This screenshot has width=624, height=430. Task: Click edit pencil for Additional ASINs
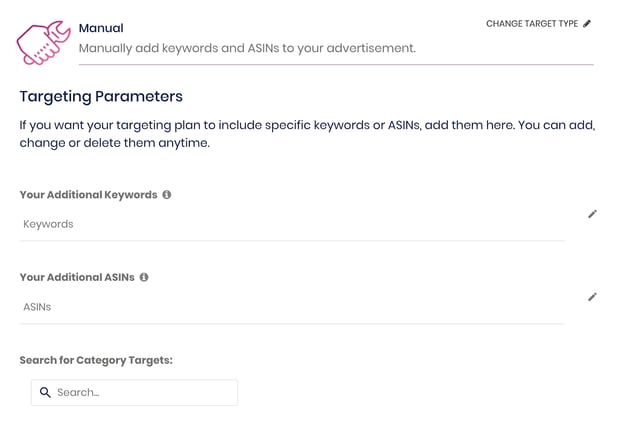[x=593, y=297]
